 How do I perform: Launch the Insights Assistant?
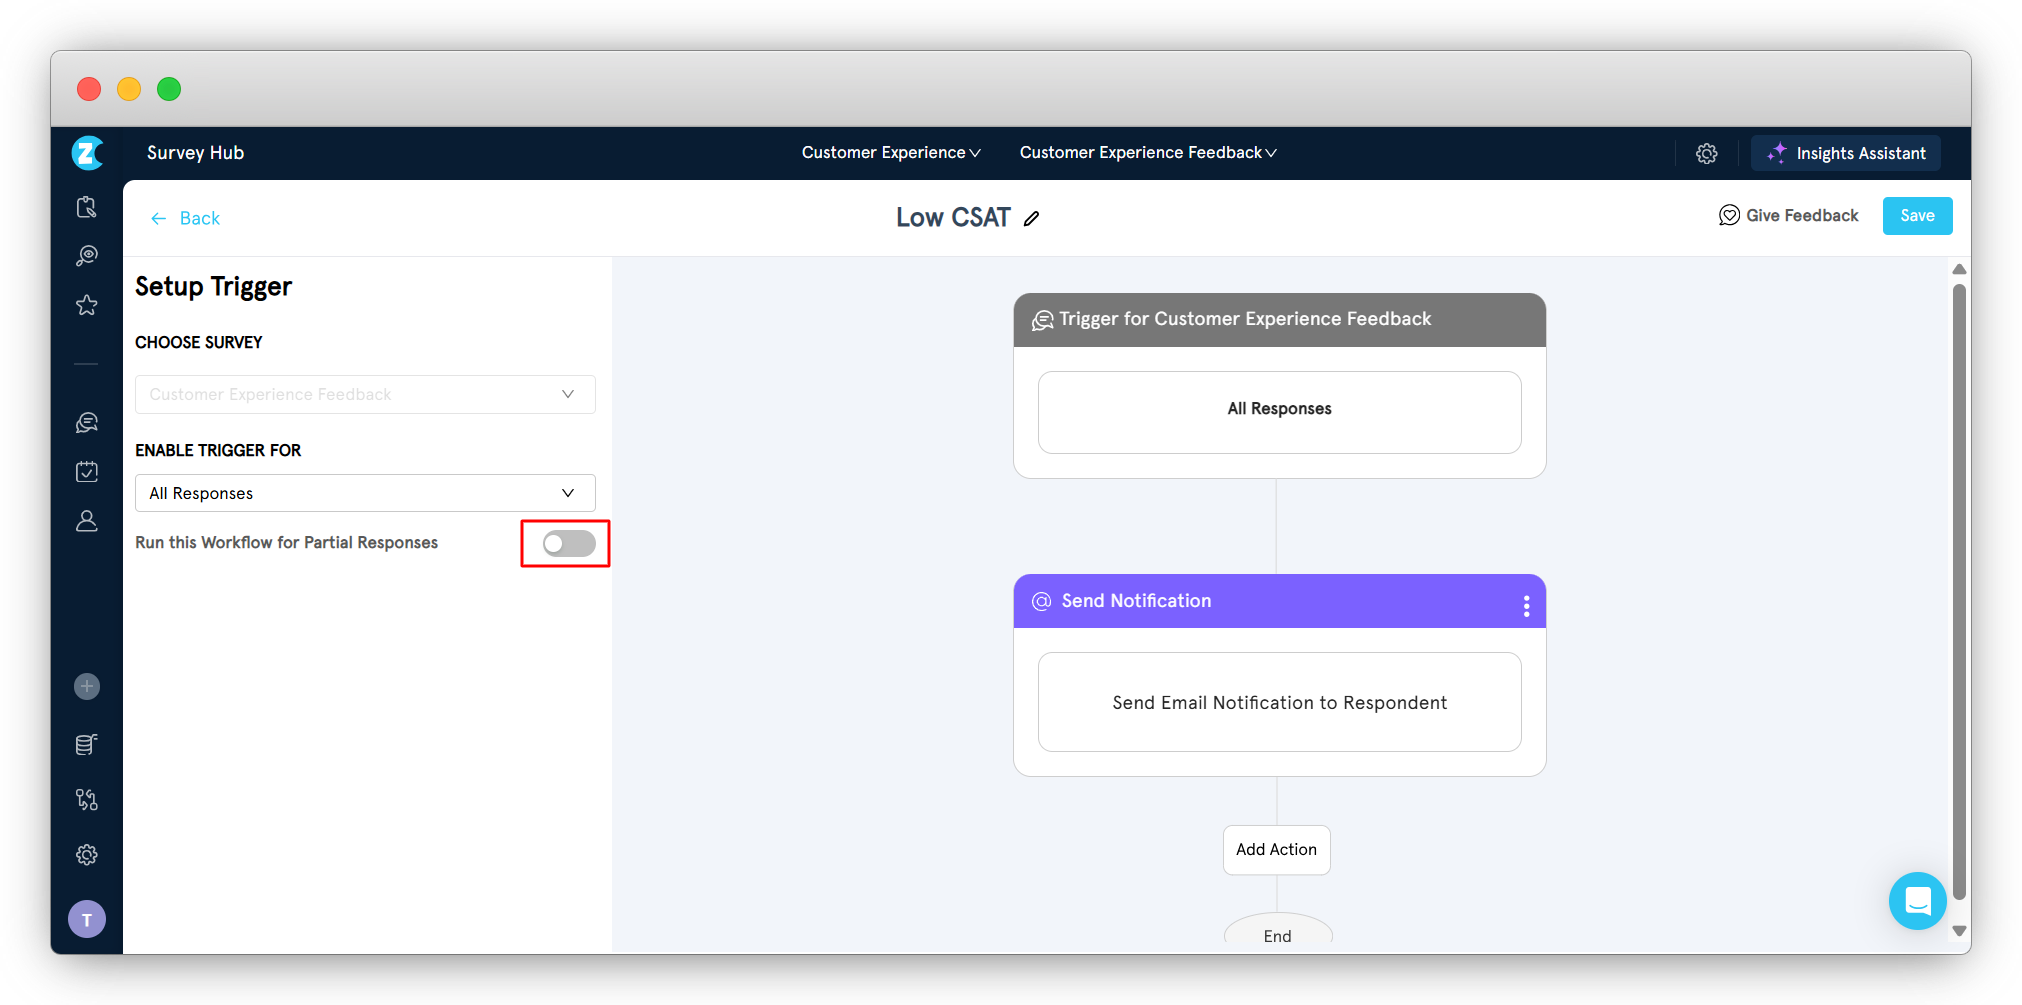[1845, 153]
